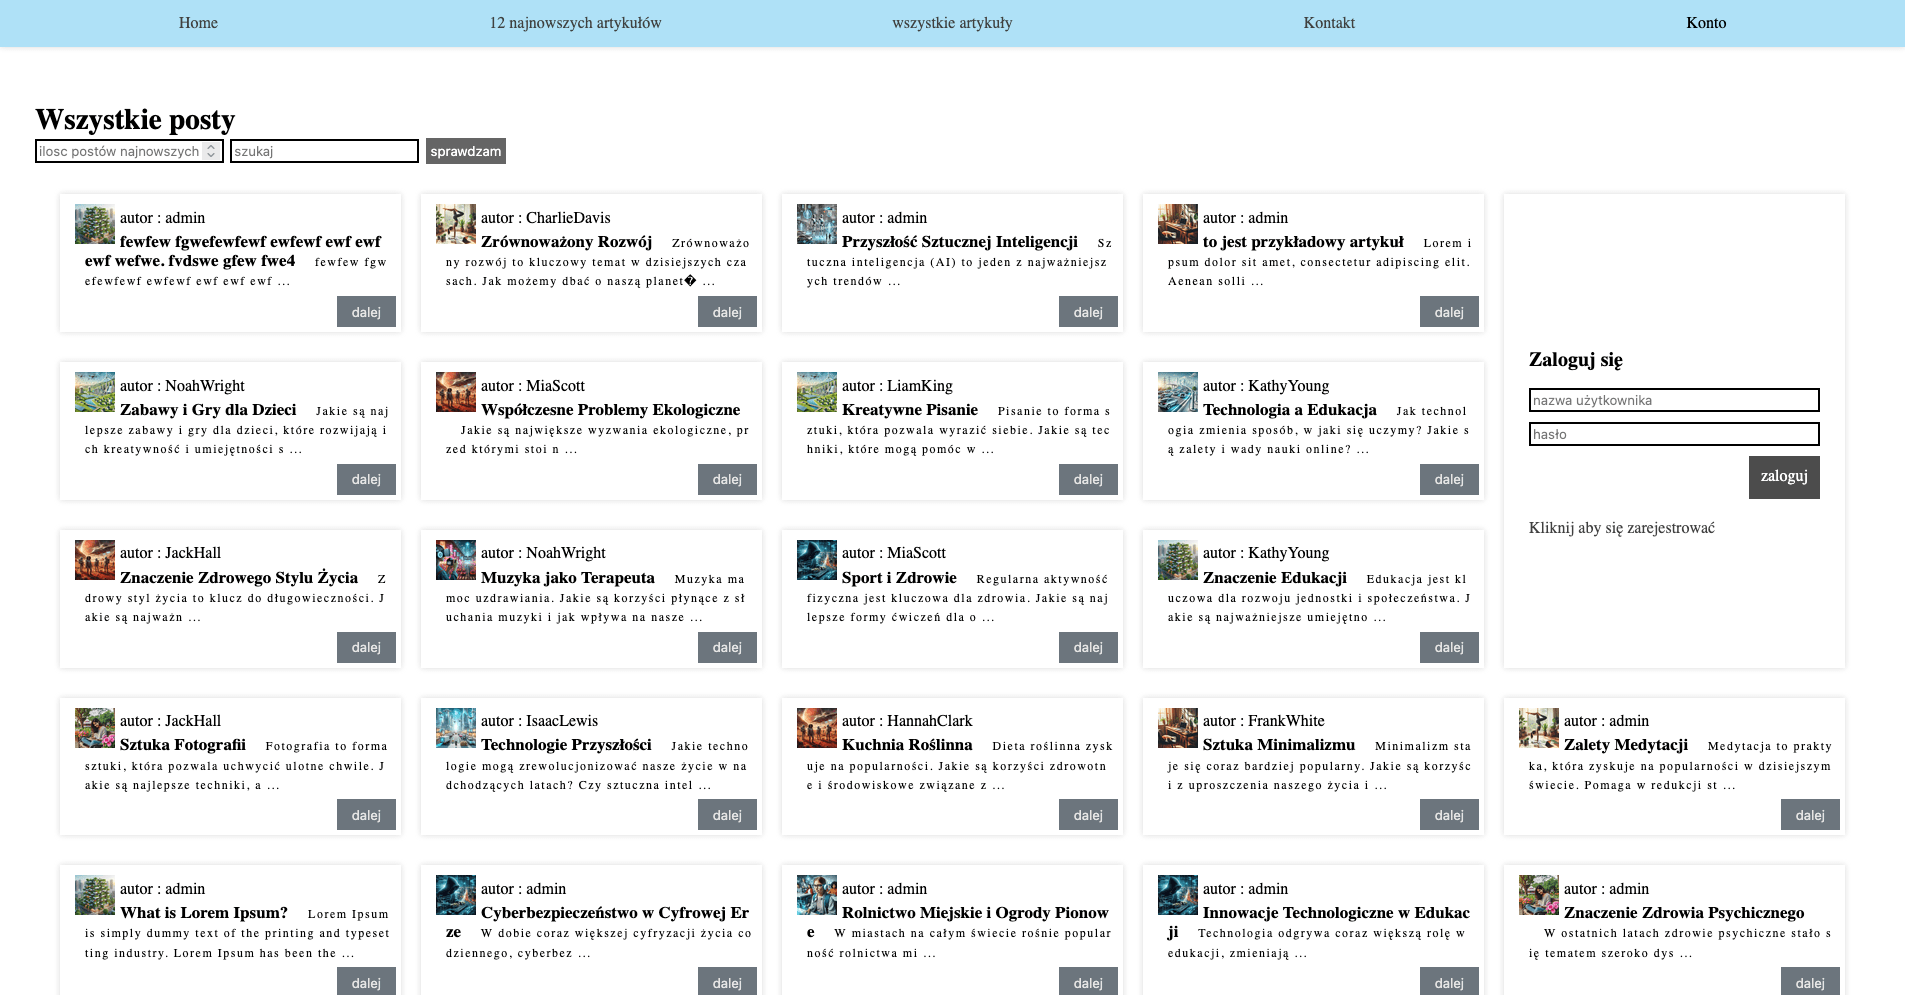Click thumbnail of Sport i Zdrowie post
This screenshot has width=1905, height=995.
click(816, 560)
